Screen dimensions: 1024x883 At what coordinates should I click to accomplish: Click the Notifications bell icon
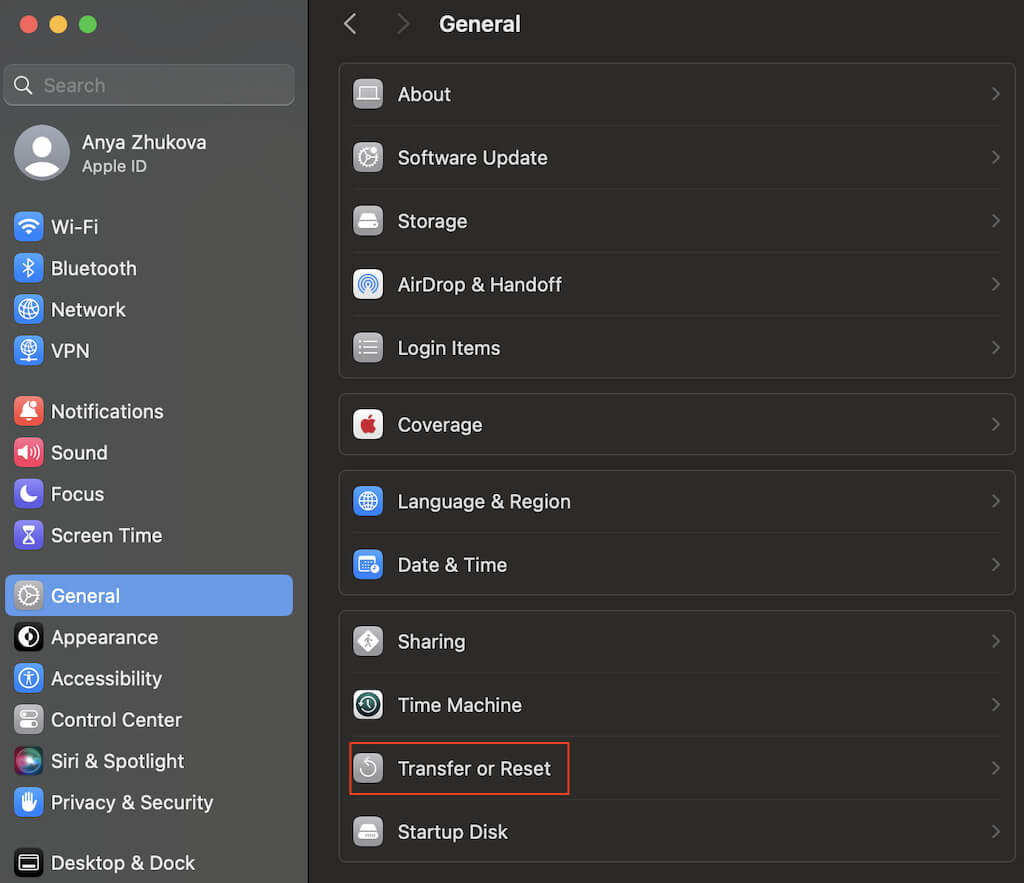[x=29, y=411]
